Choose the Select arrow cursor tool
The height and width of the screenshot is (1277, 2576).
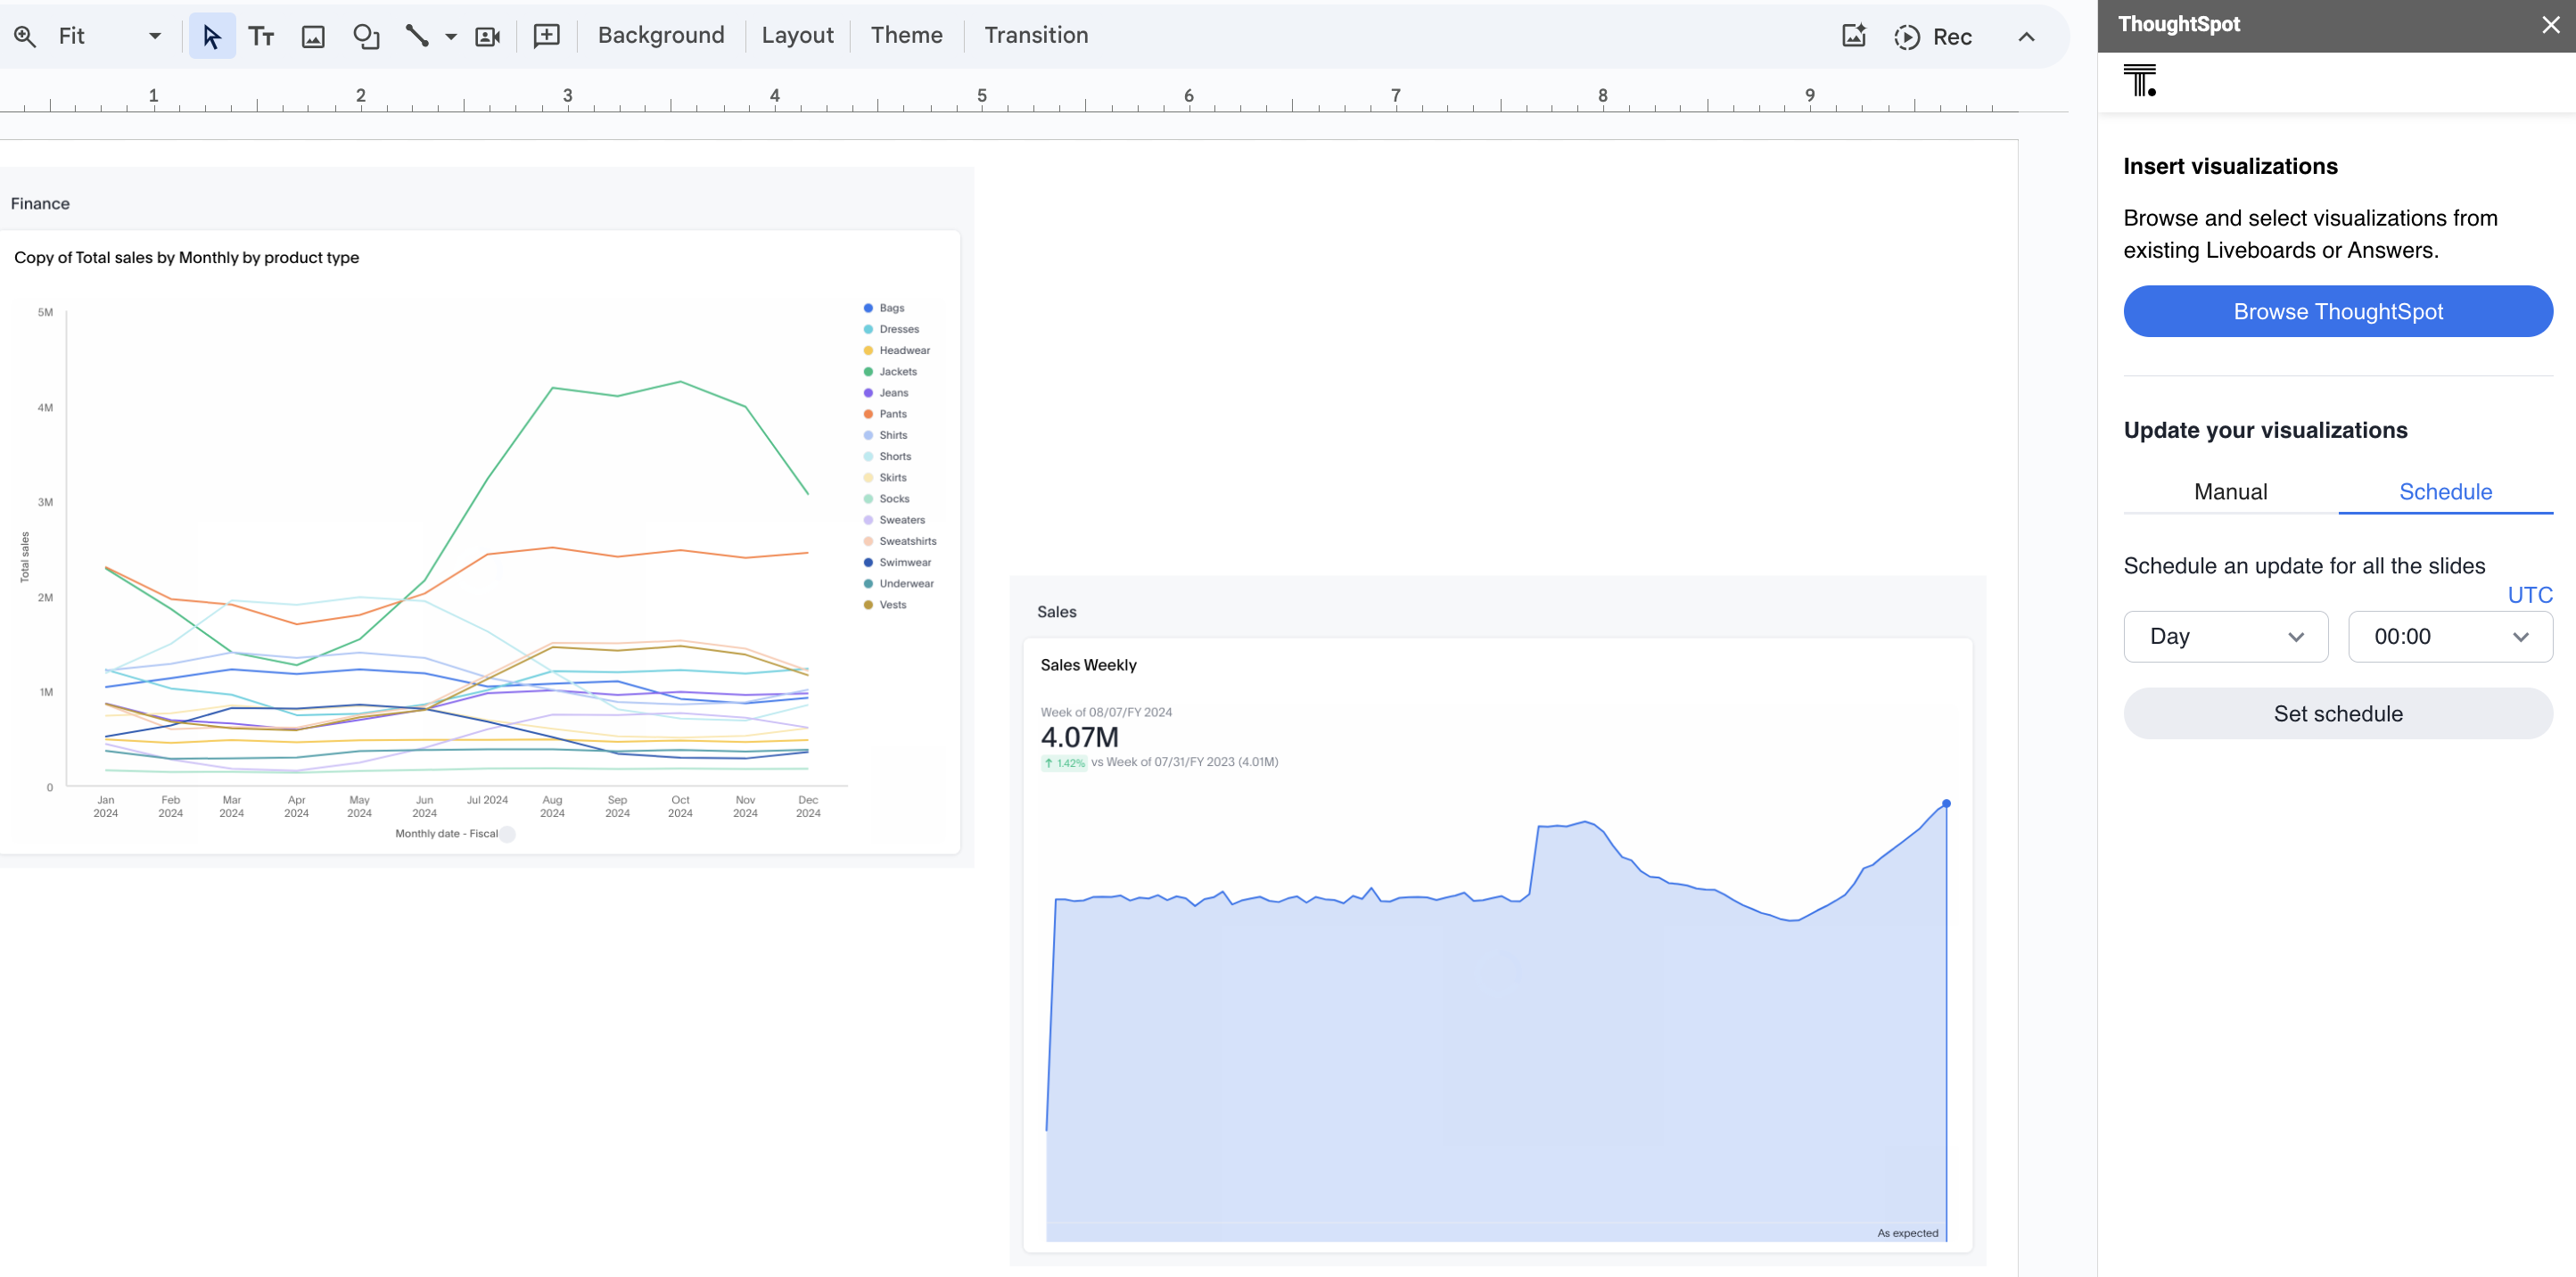click(212, 36)
